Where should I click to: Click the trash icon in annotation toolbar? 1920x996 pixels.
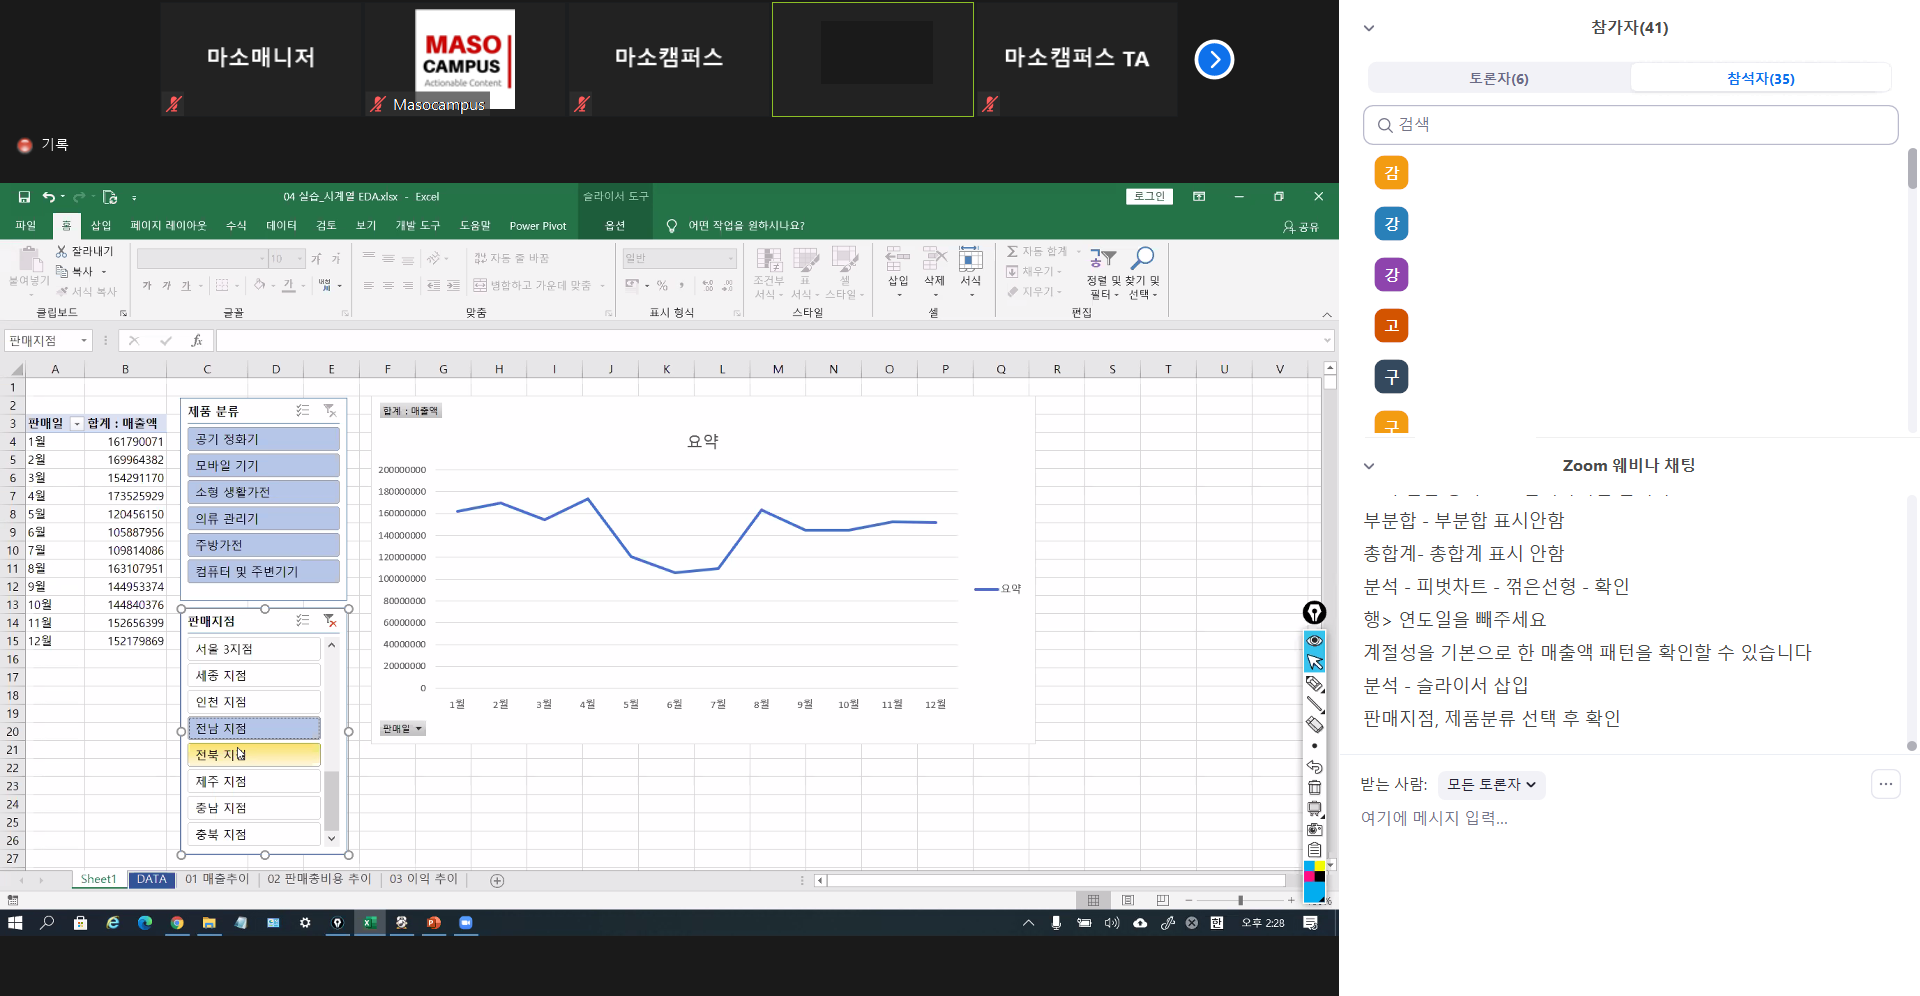[1315, 788]
